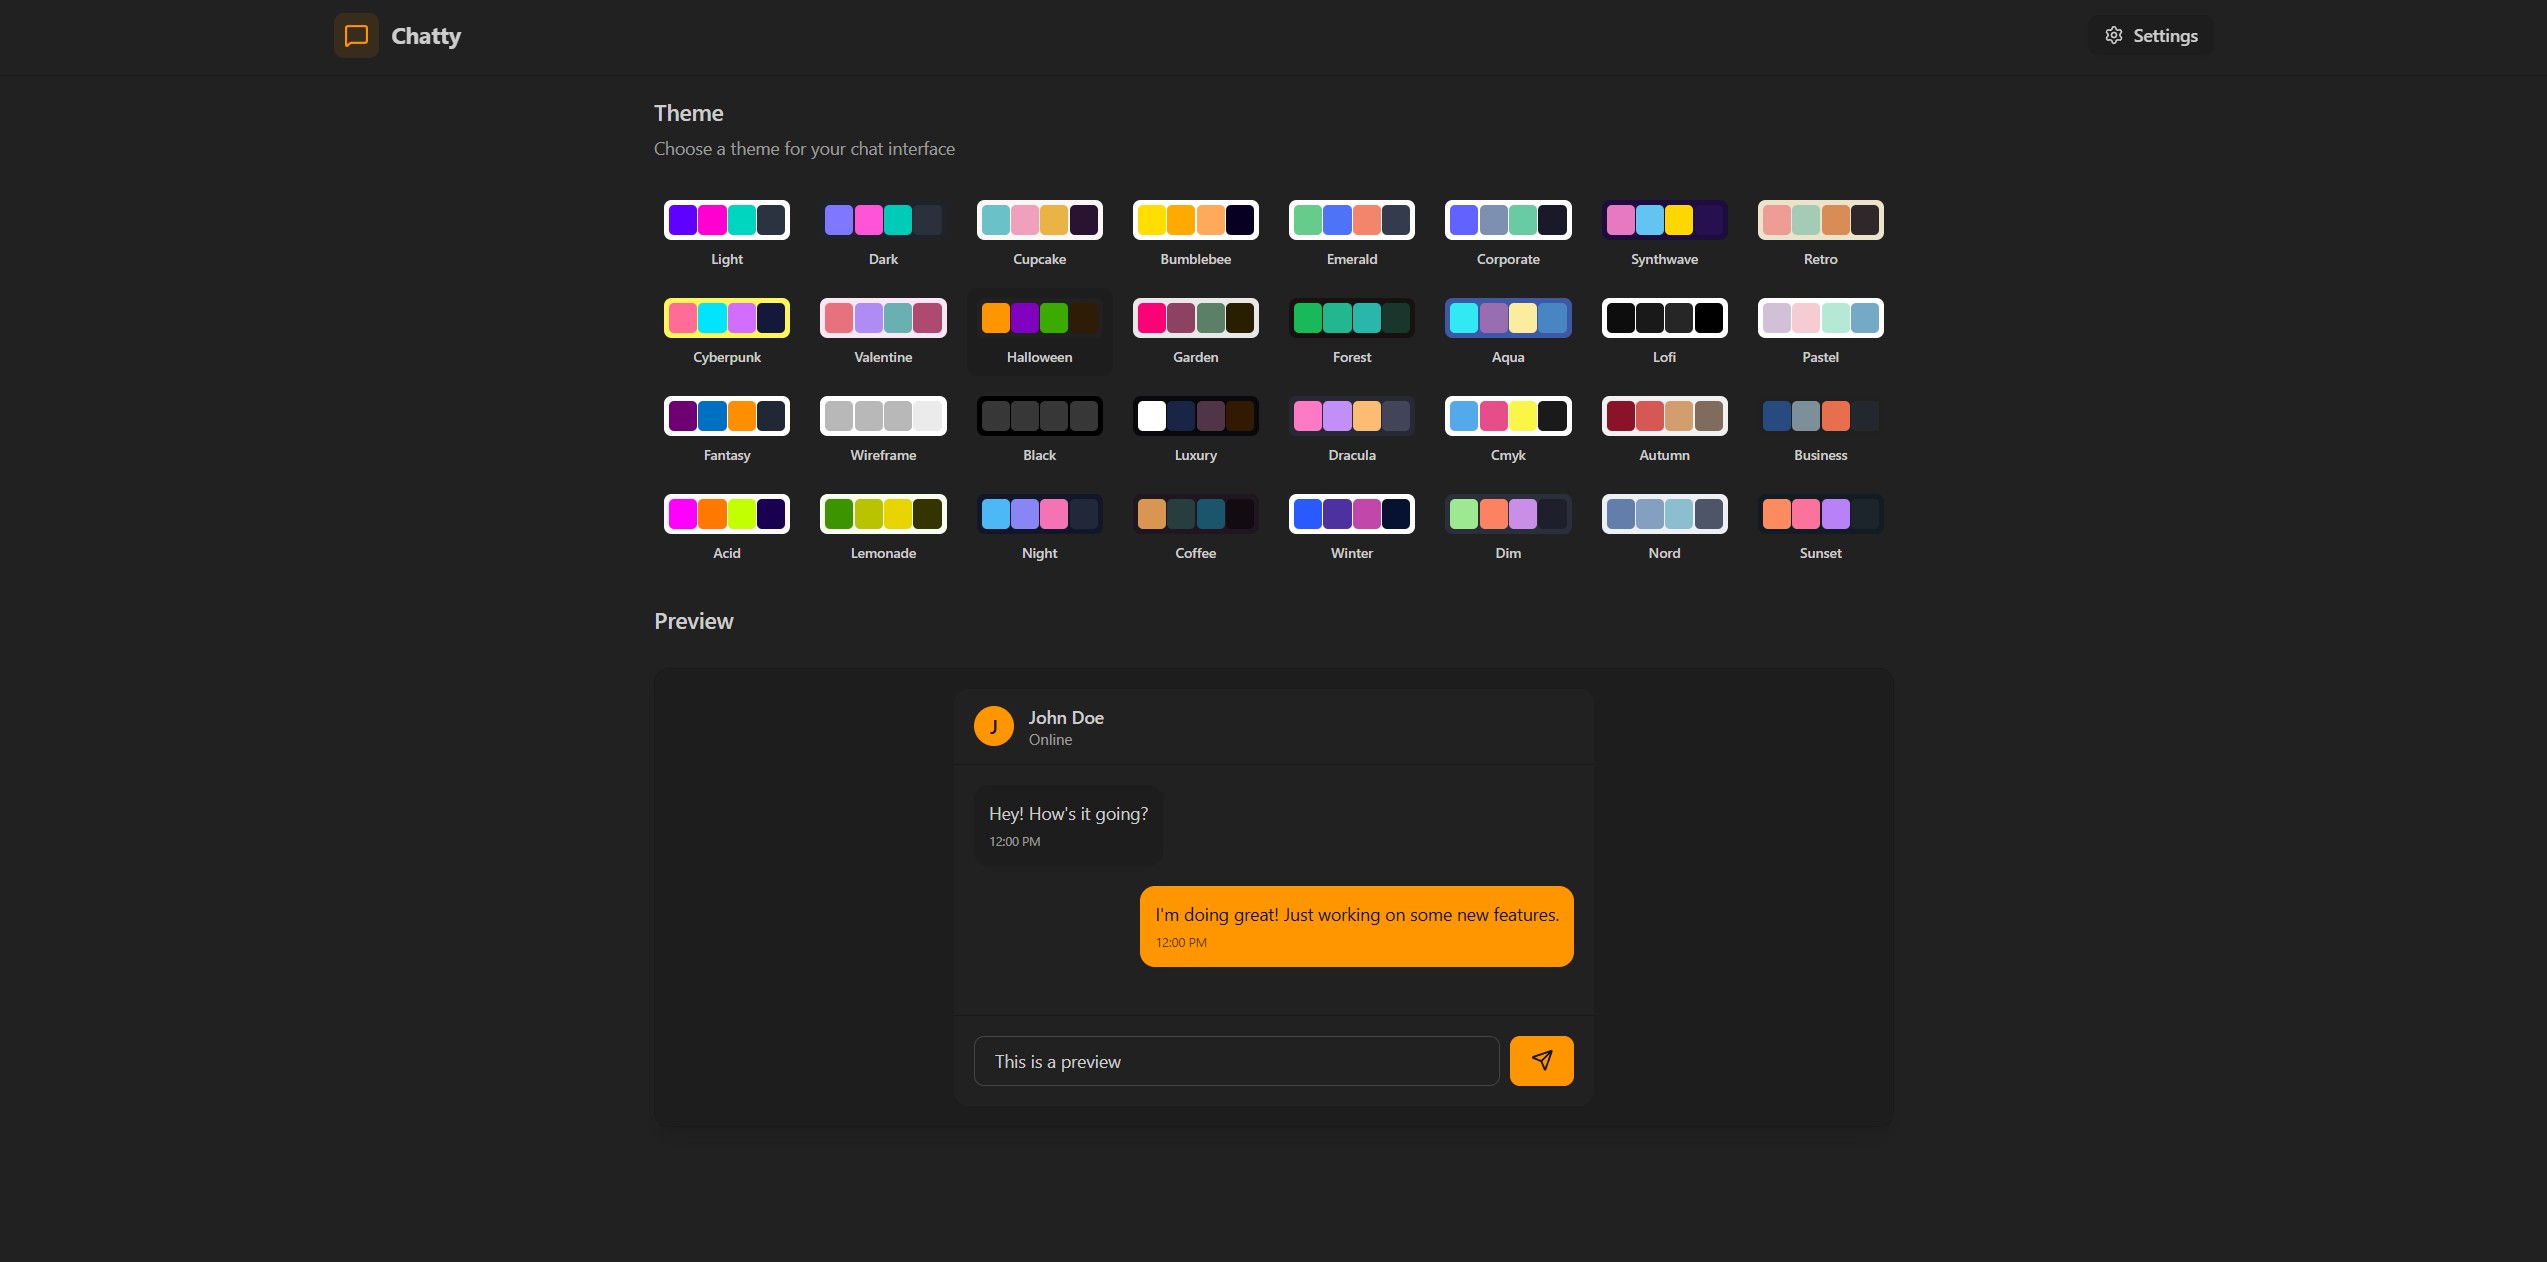
Task: Choose the Cyberpunk theme palette
Action: coord(727,319)
